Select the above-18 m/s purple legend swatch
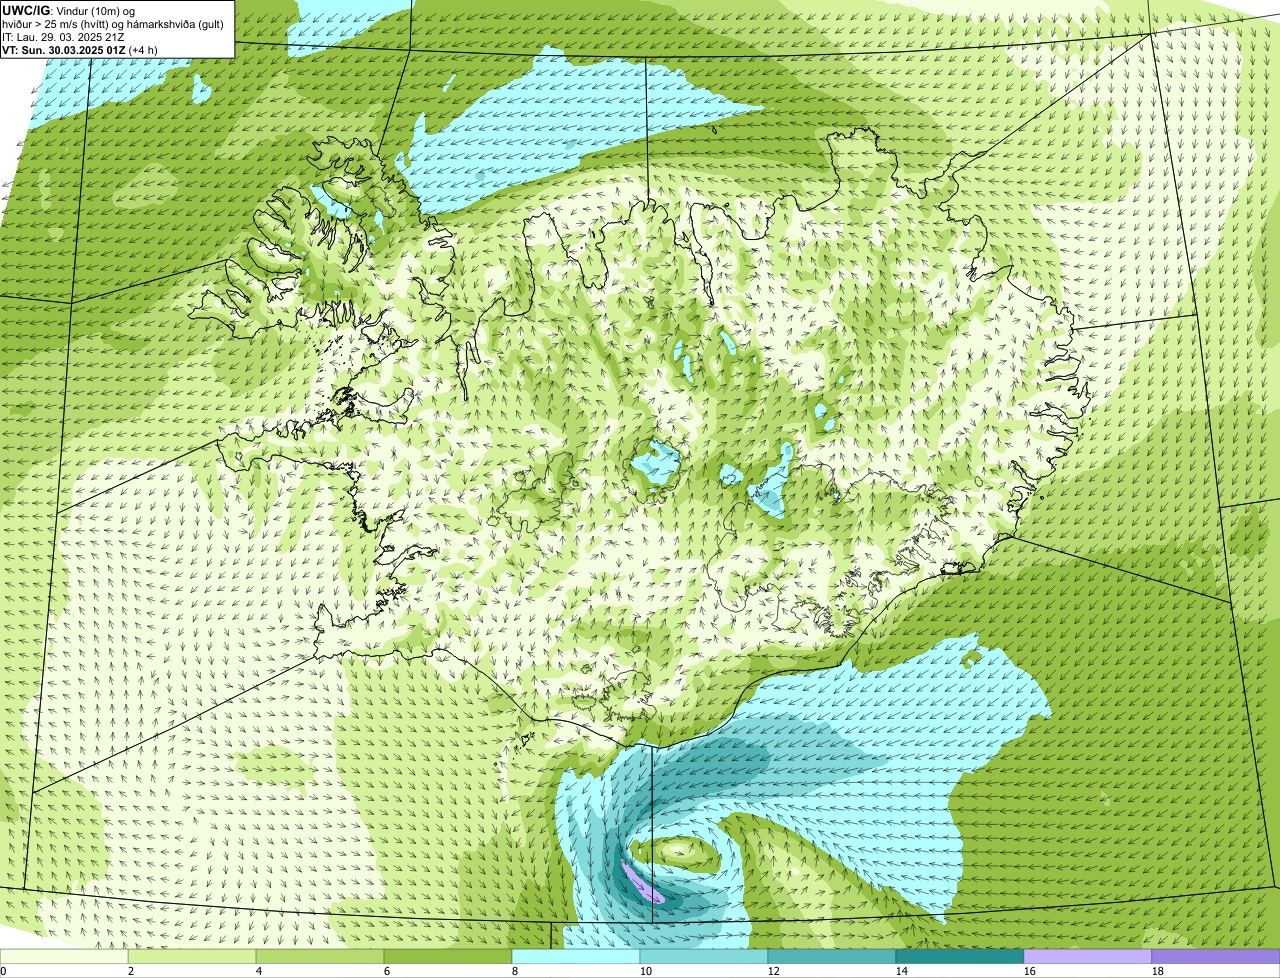This screenshot has width=1280, height=978. coord(1216,956)
